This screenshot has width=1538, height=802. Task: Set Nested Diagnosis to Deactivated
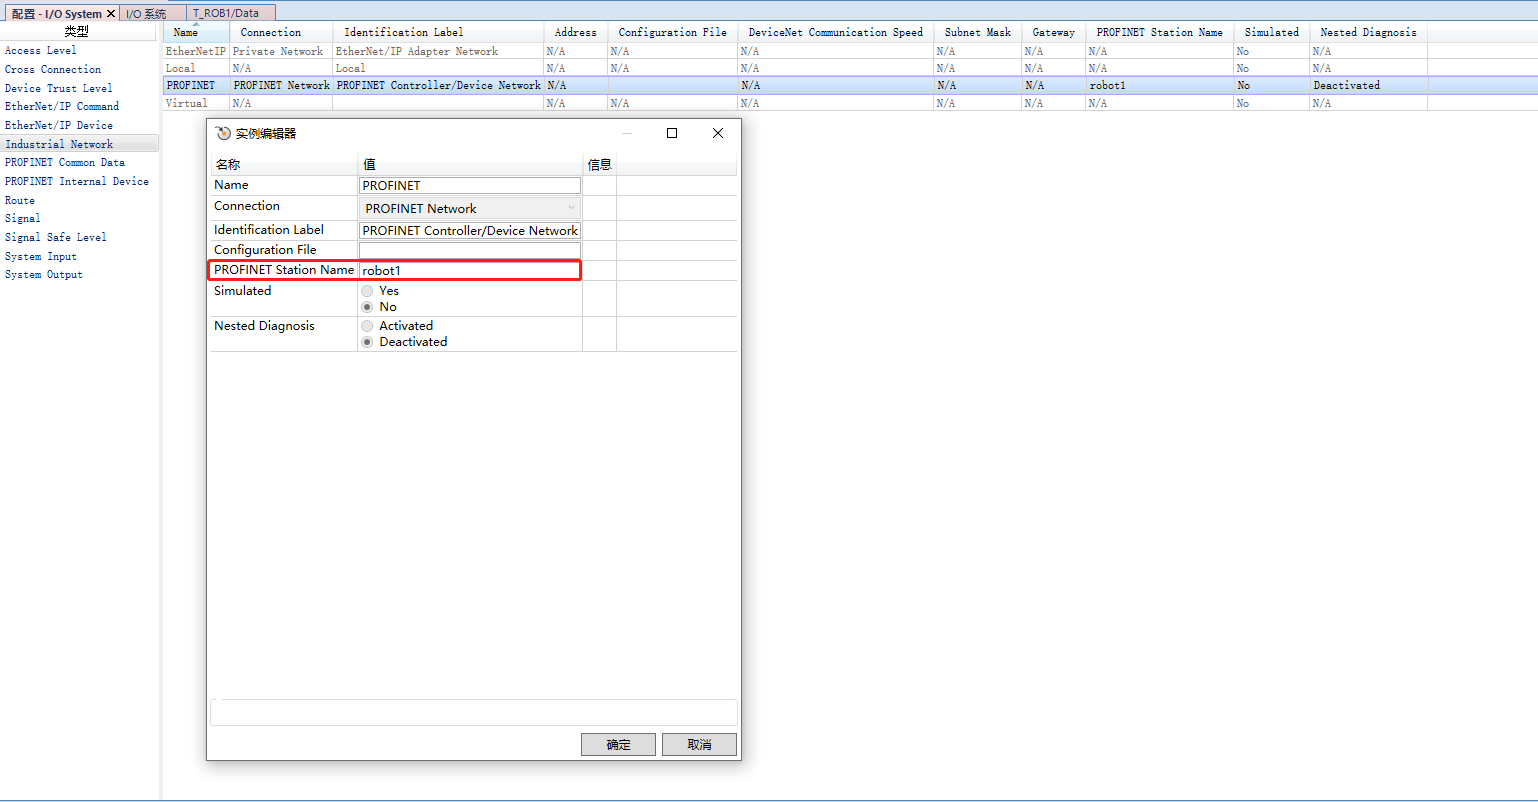coord(367,342)
